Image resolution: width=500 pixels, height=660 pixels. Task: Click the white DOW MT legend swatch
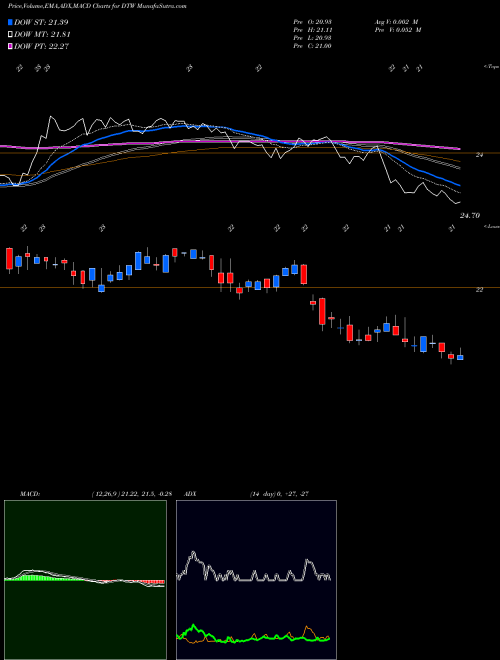(x=10, y=35)
